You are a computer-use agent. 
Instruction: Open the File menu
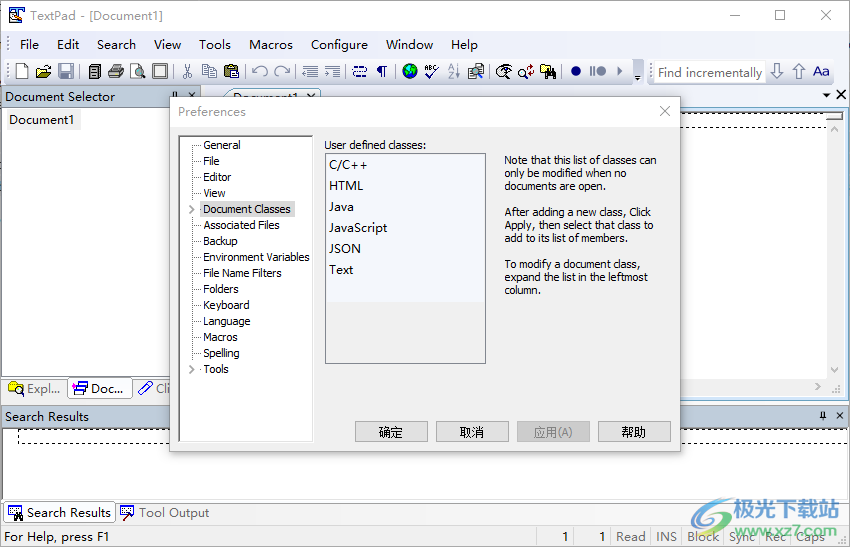click(x=29, y=45)
